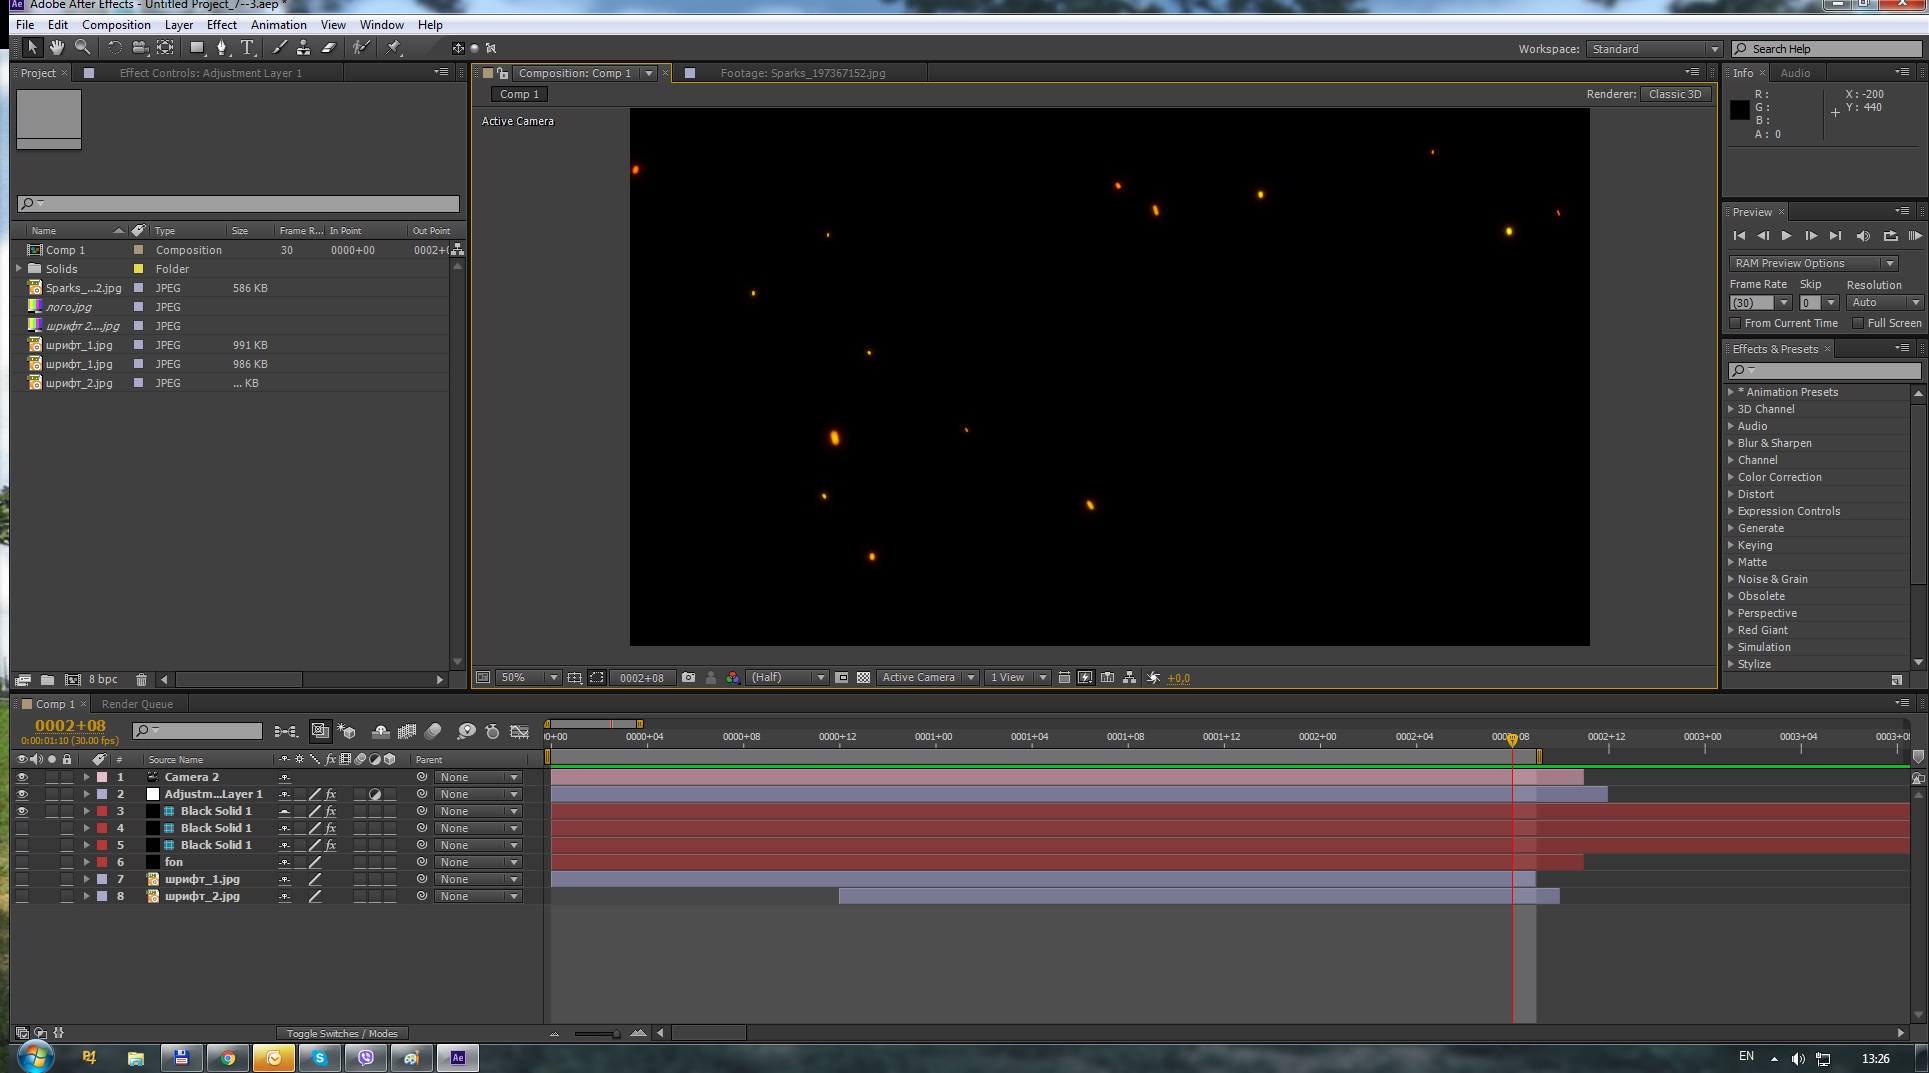This screenshot has width=1929, height=1073.
Task: Open the Active Camera view dropdown
Action: tap(927, 677)
